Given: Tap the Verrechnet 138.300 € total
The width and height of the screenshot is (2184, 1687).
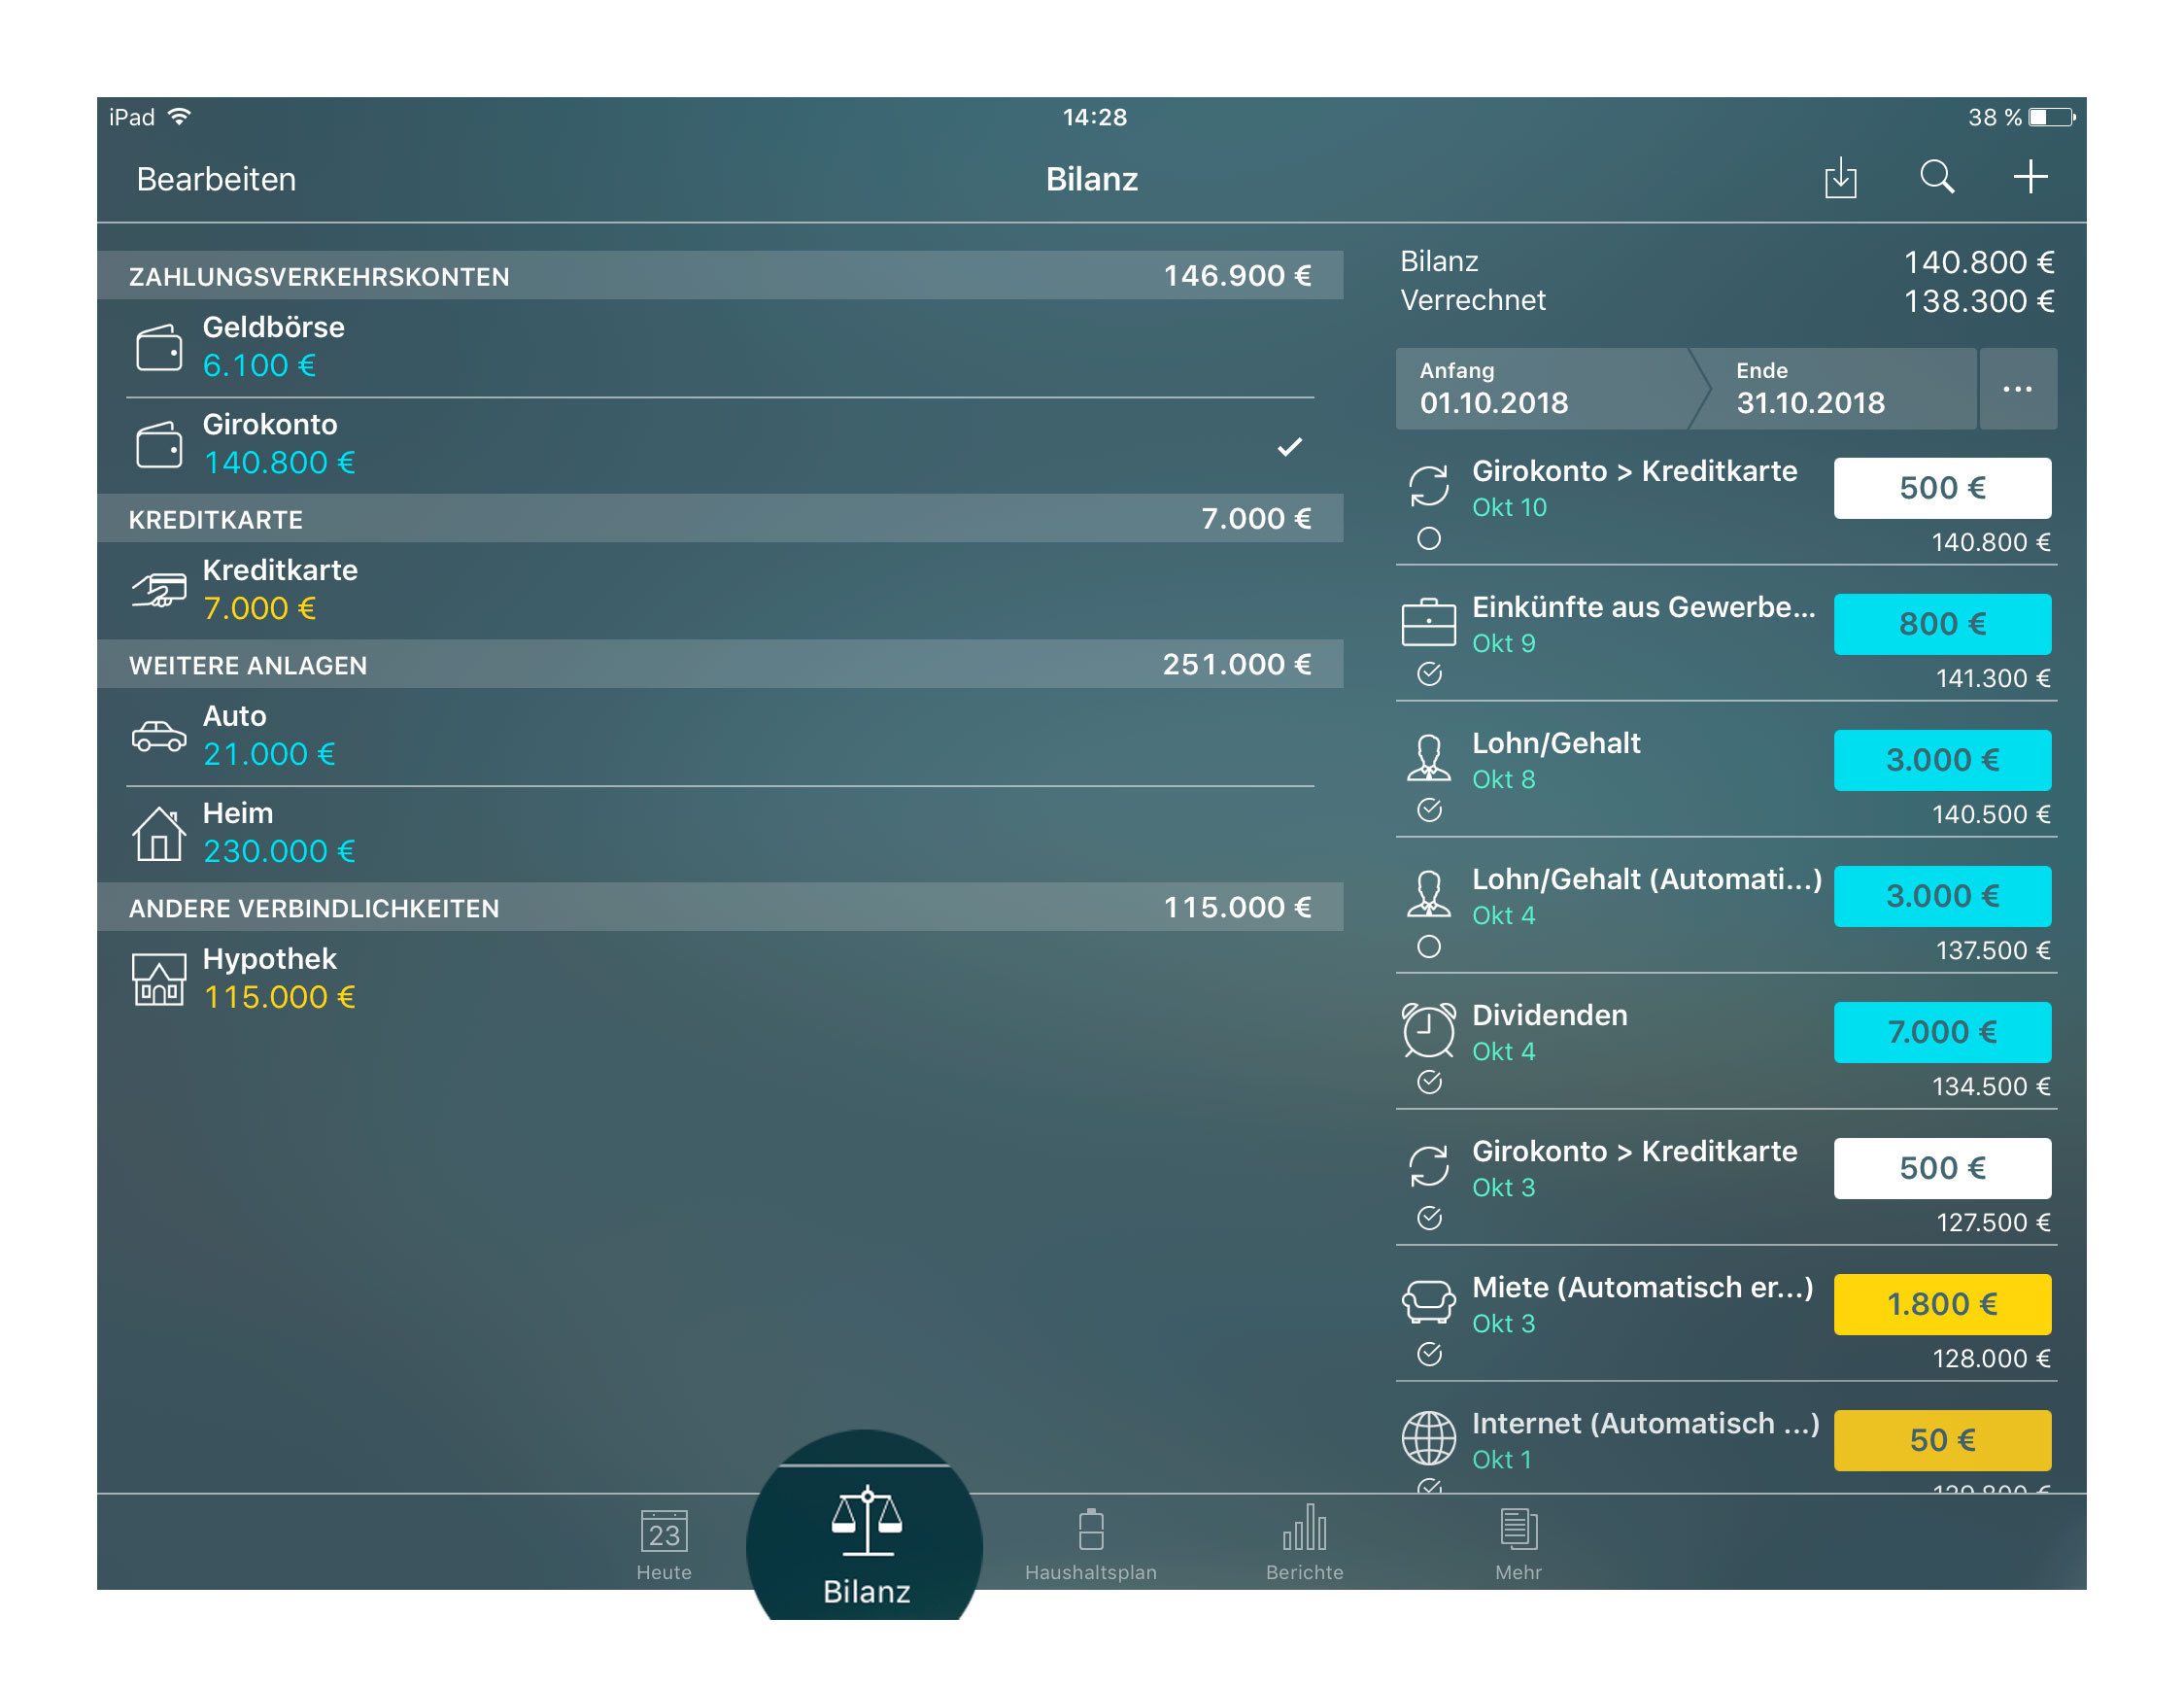Looking at the screenshot, I should tap(1978, 301).
